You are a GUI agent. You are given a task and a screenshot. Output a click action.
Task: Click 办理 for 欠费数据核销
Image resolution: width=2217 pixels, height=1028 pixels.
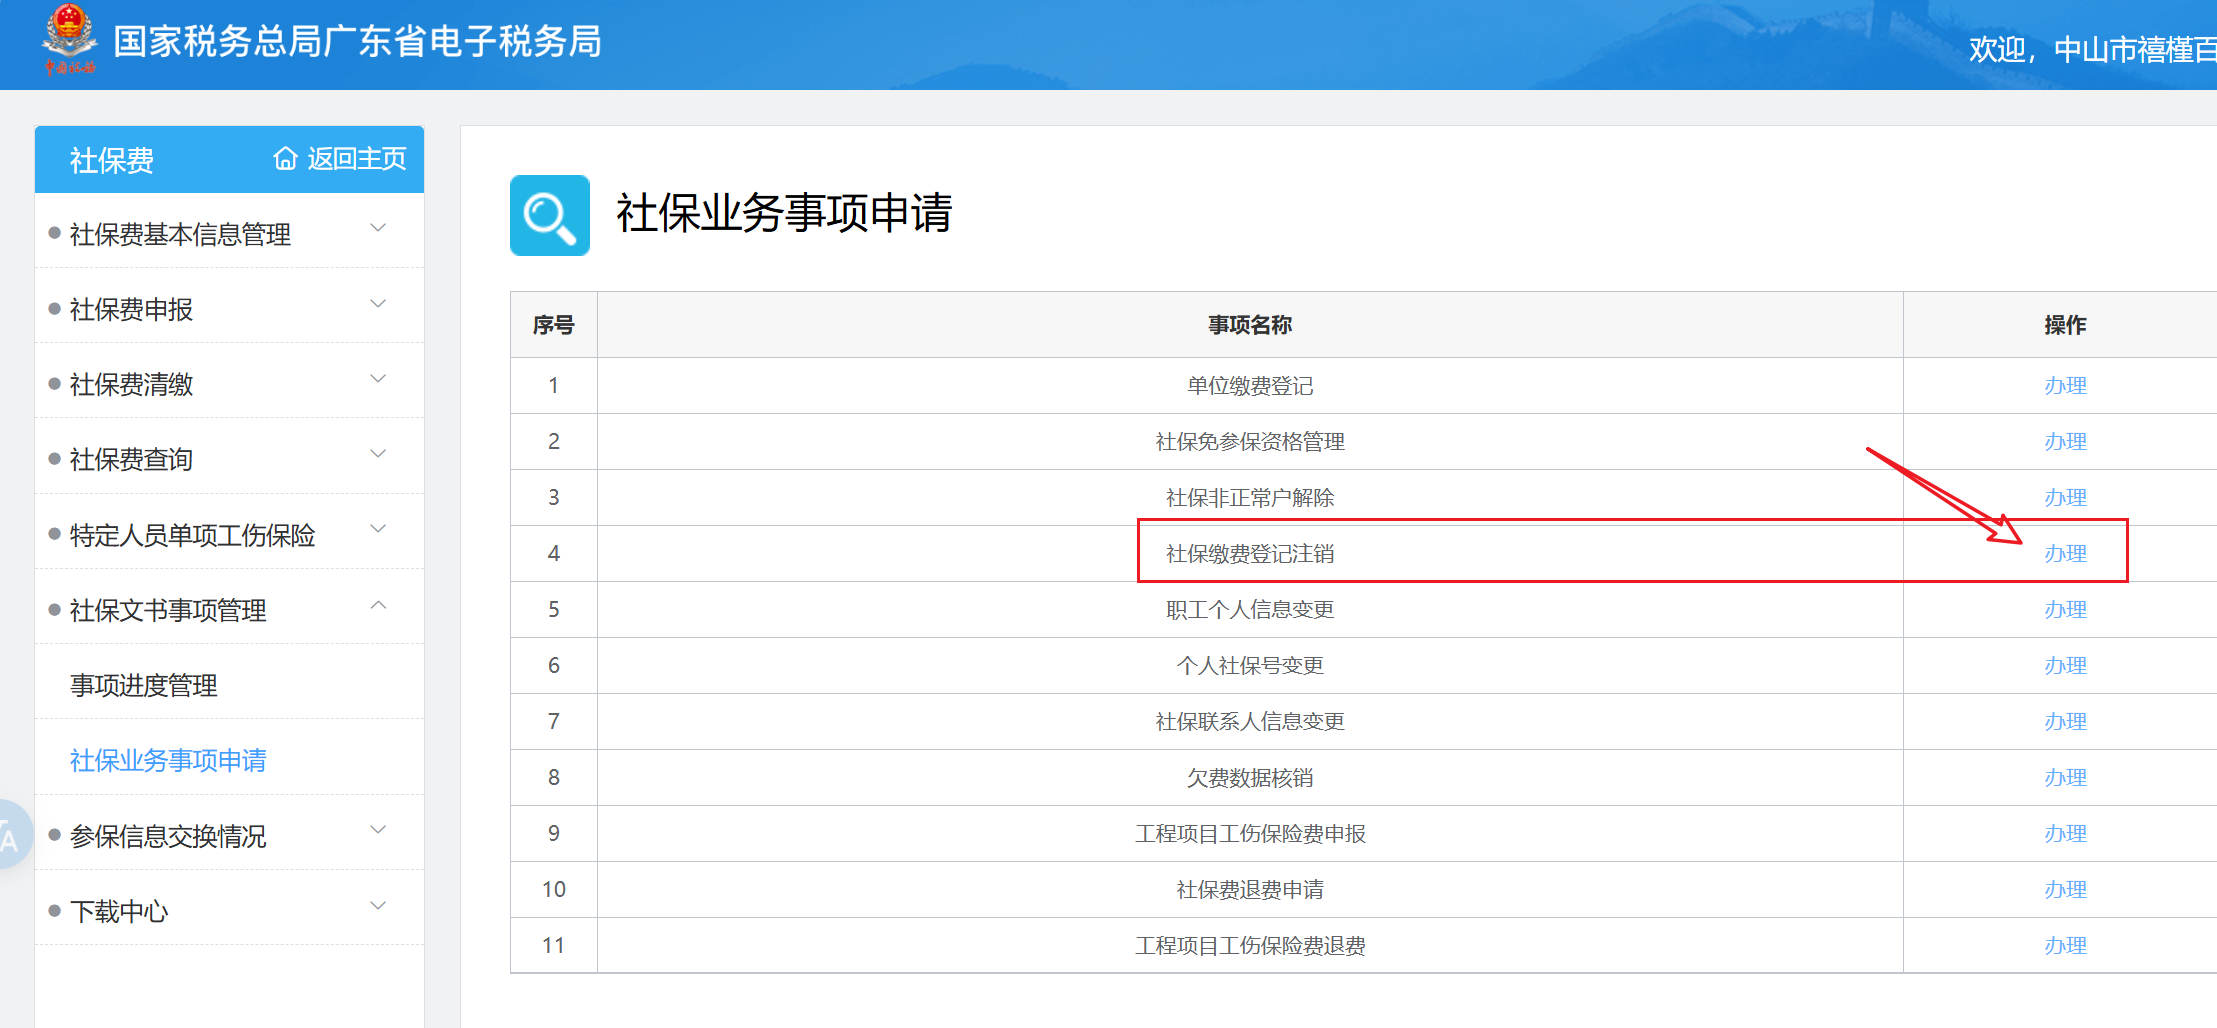tap(2065, 778)
